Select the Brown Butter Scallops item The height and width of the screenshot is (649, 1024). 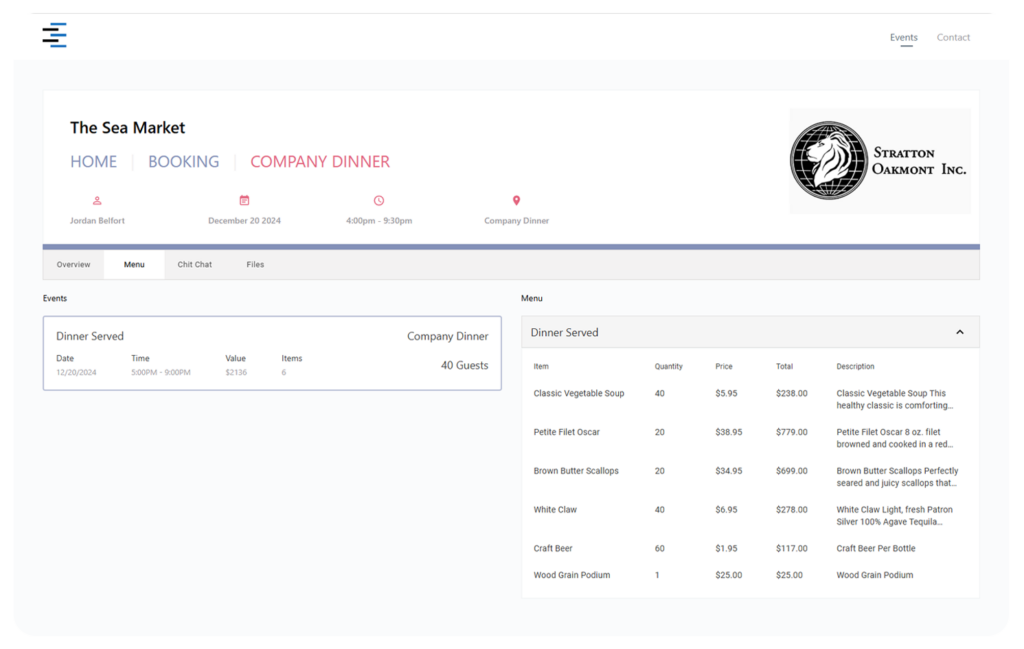(575, 471)
